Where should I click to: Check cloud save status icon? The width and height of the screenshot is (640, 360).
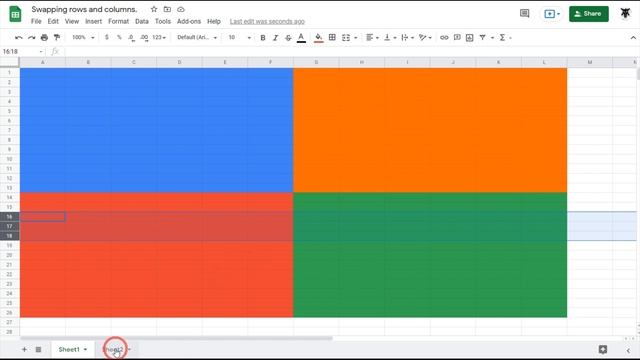click(181, 9)
